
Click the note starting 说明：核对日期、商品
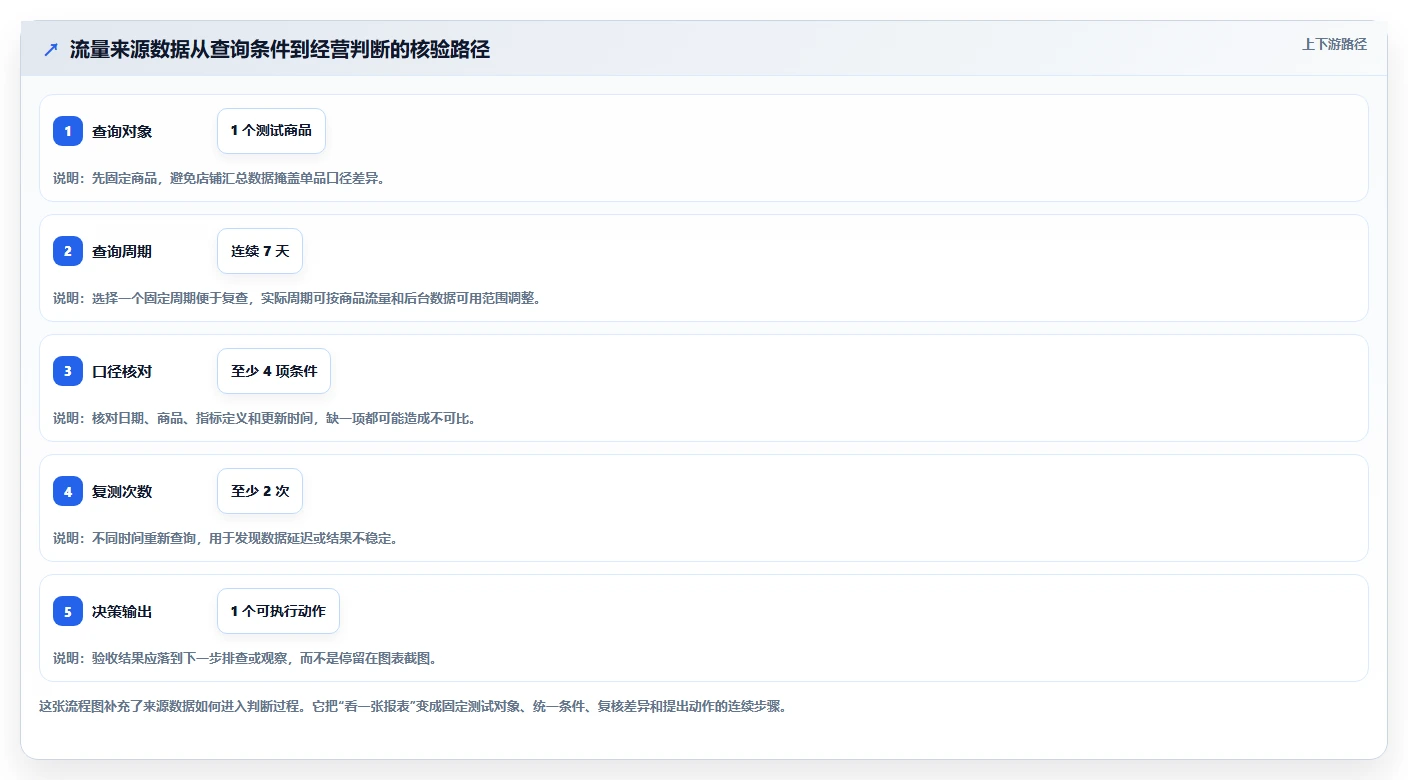pyautogui.click(x=265, y=418)
